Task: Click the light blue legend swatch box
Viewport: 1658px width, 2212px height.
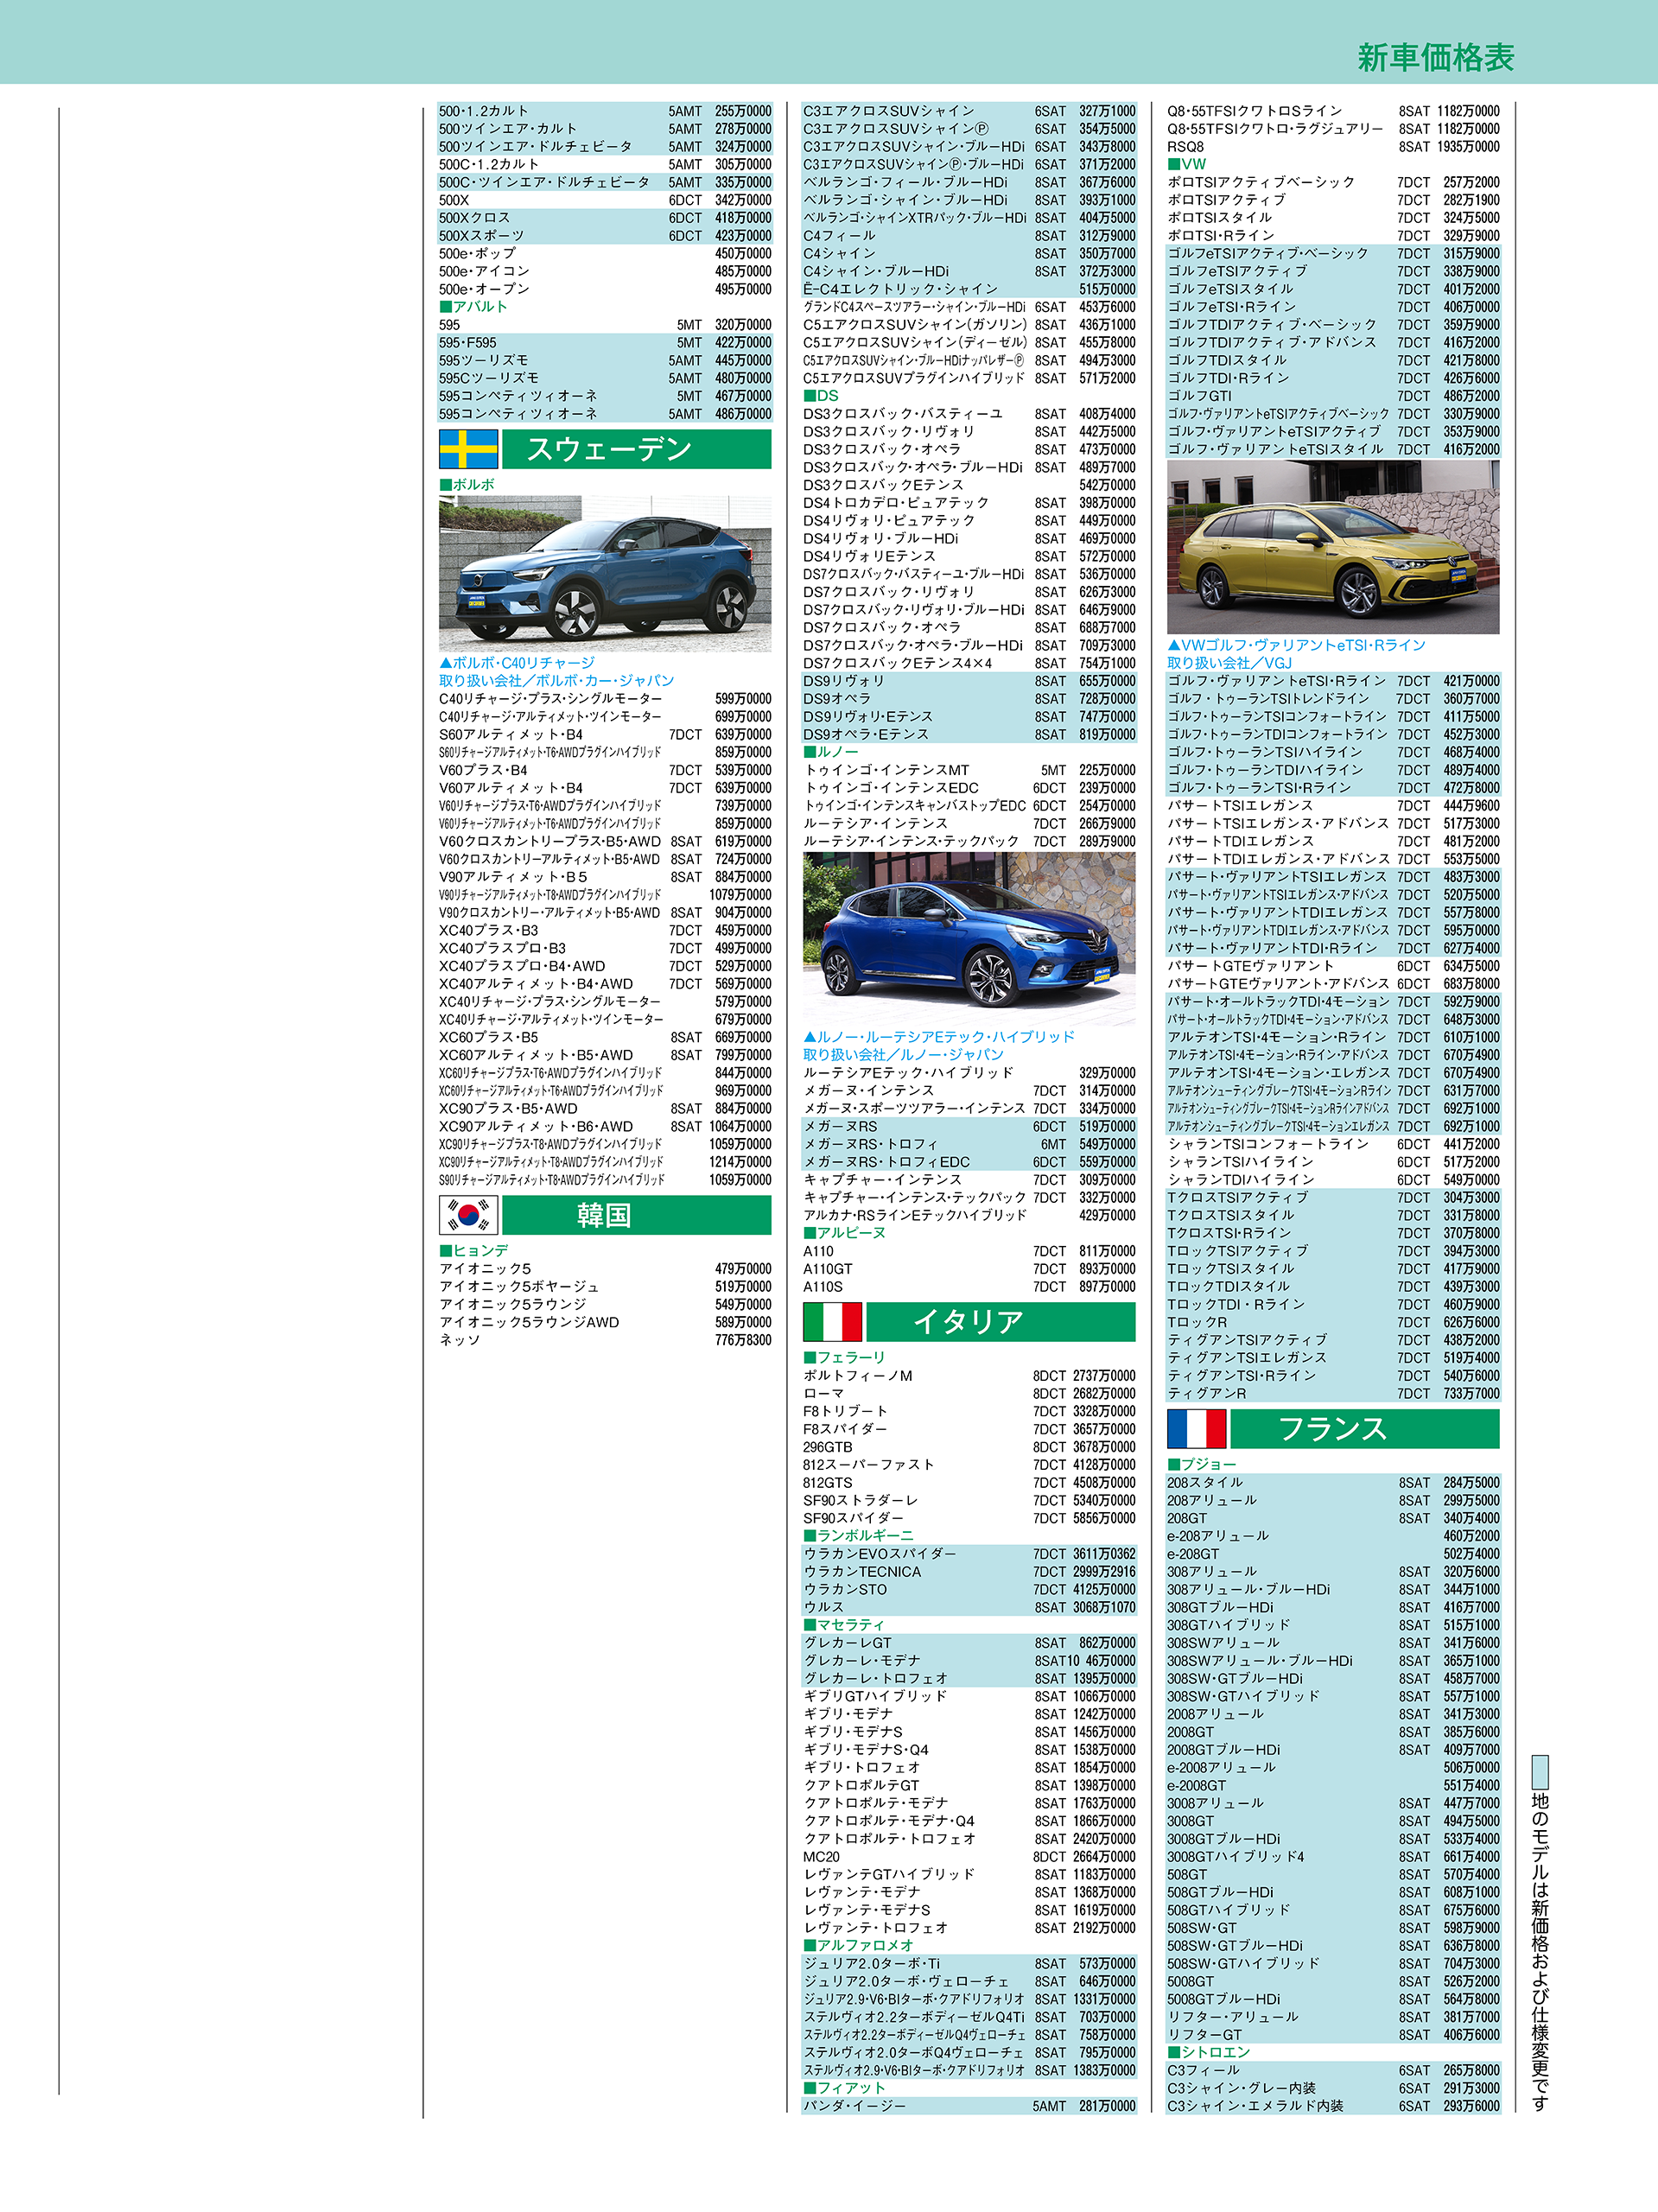Action: (x=1540, y=1771)
